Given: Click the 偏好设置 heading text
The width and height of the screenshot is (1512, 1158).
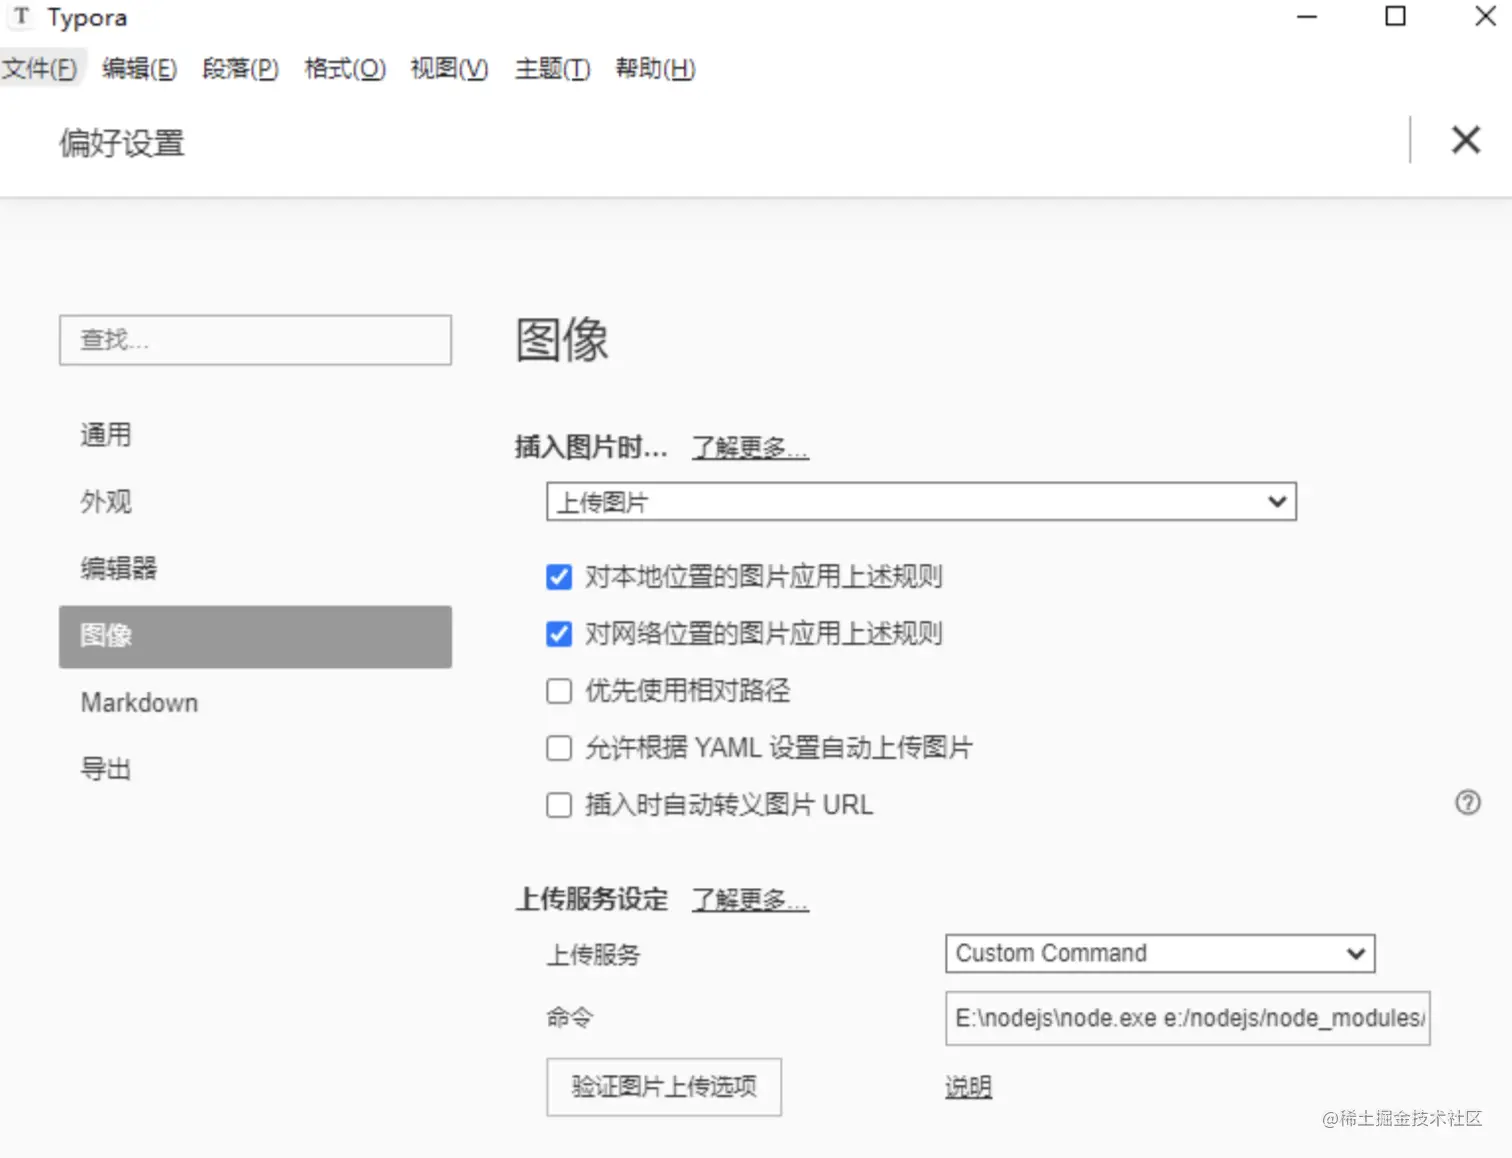Looking at the screenshot, I should [122, 143].
